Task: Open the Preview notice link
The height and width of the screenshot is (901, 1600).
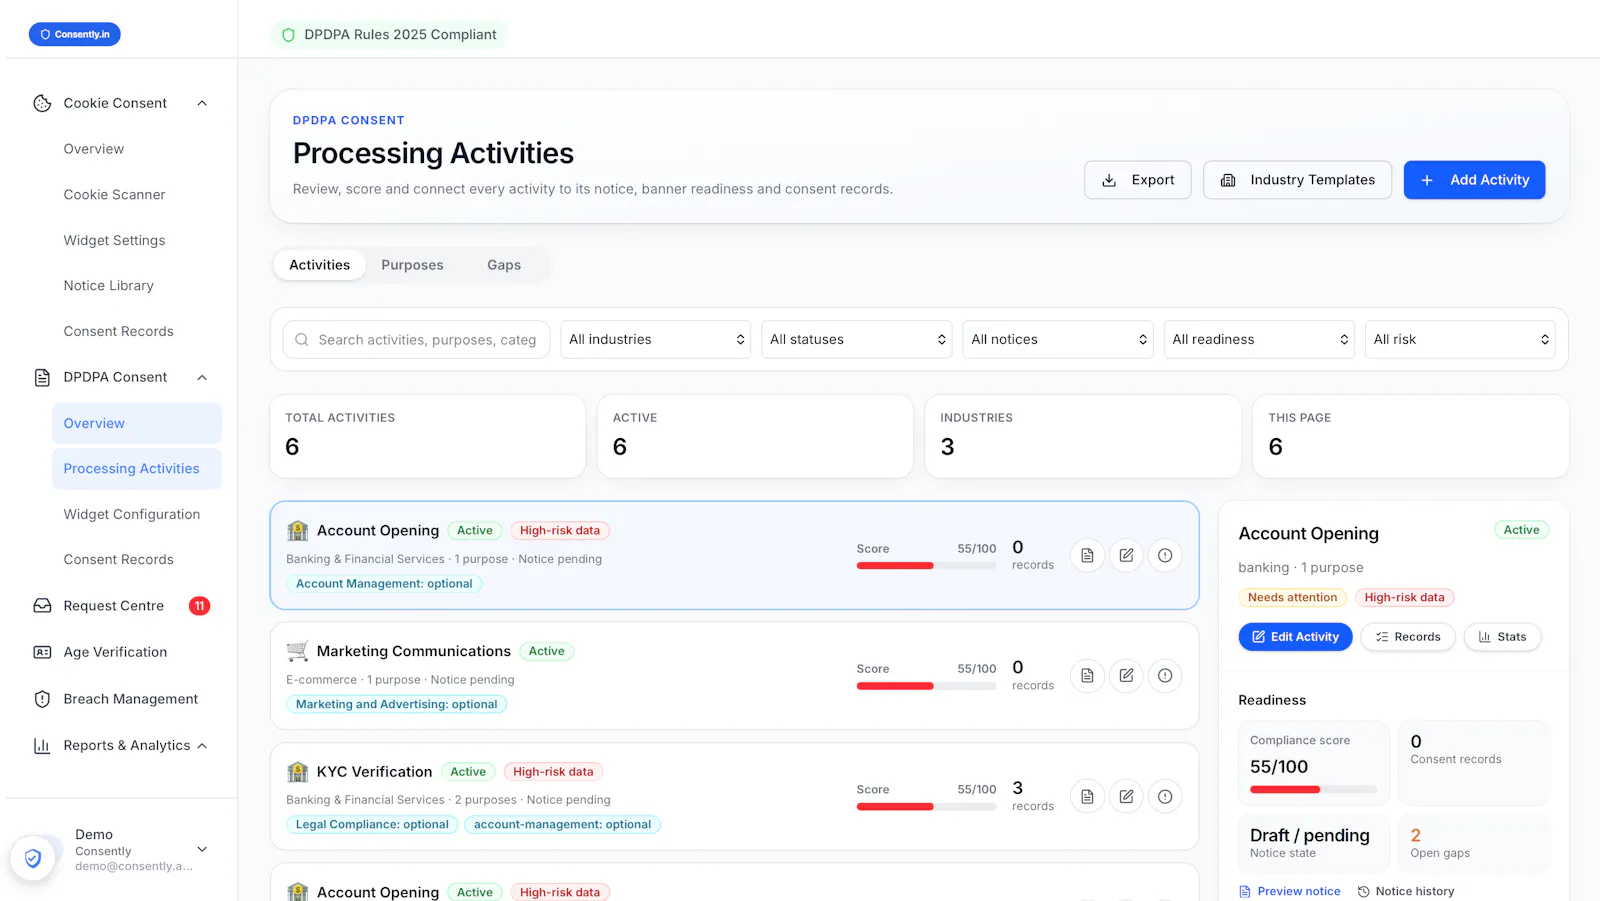Action: (x=1290, y=891)
